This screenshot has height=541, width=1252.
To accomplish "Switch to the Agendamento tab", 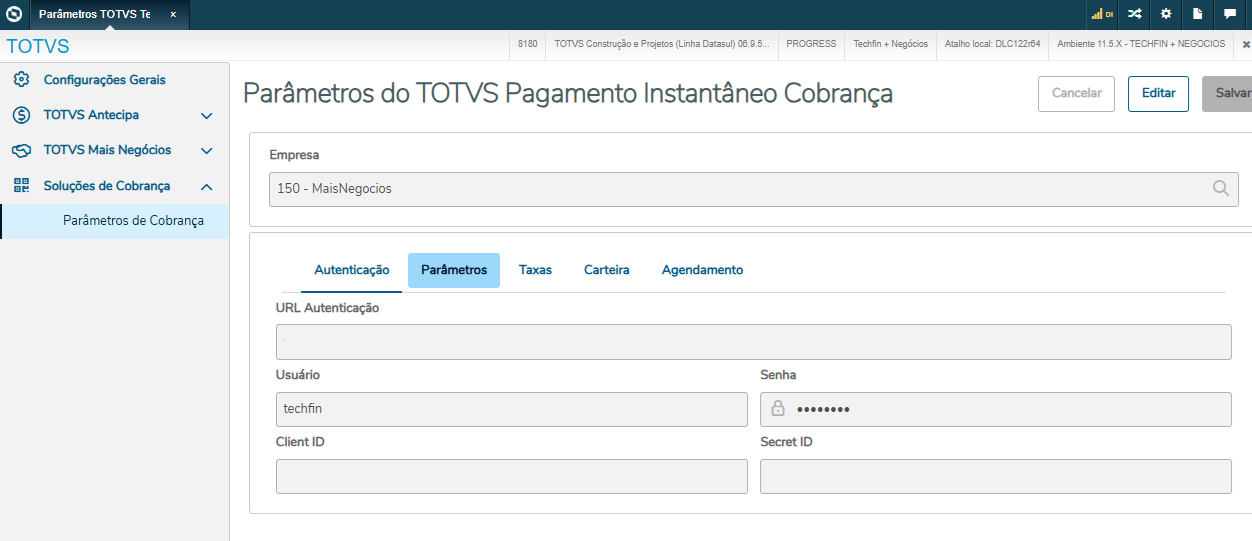I will (x=702, y=270).
